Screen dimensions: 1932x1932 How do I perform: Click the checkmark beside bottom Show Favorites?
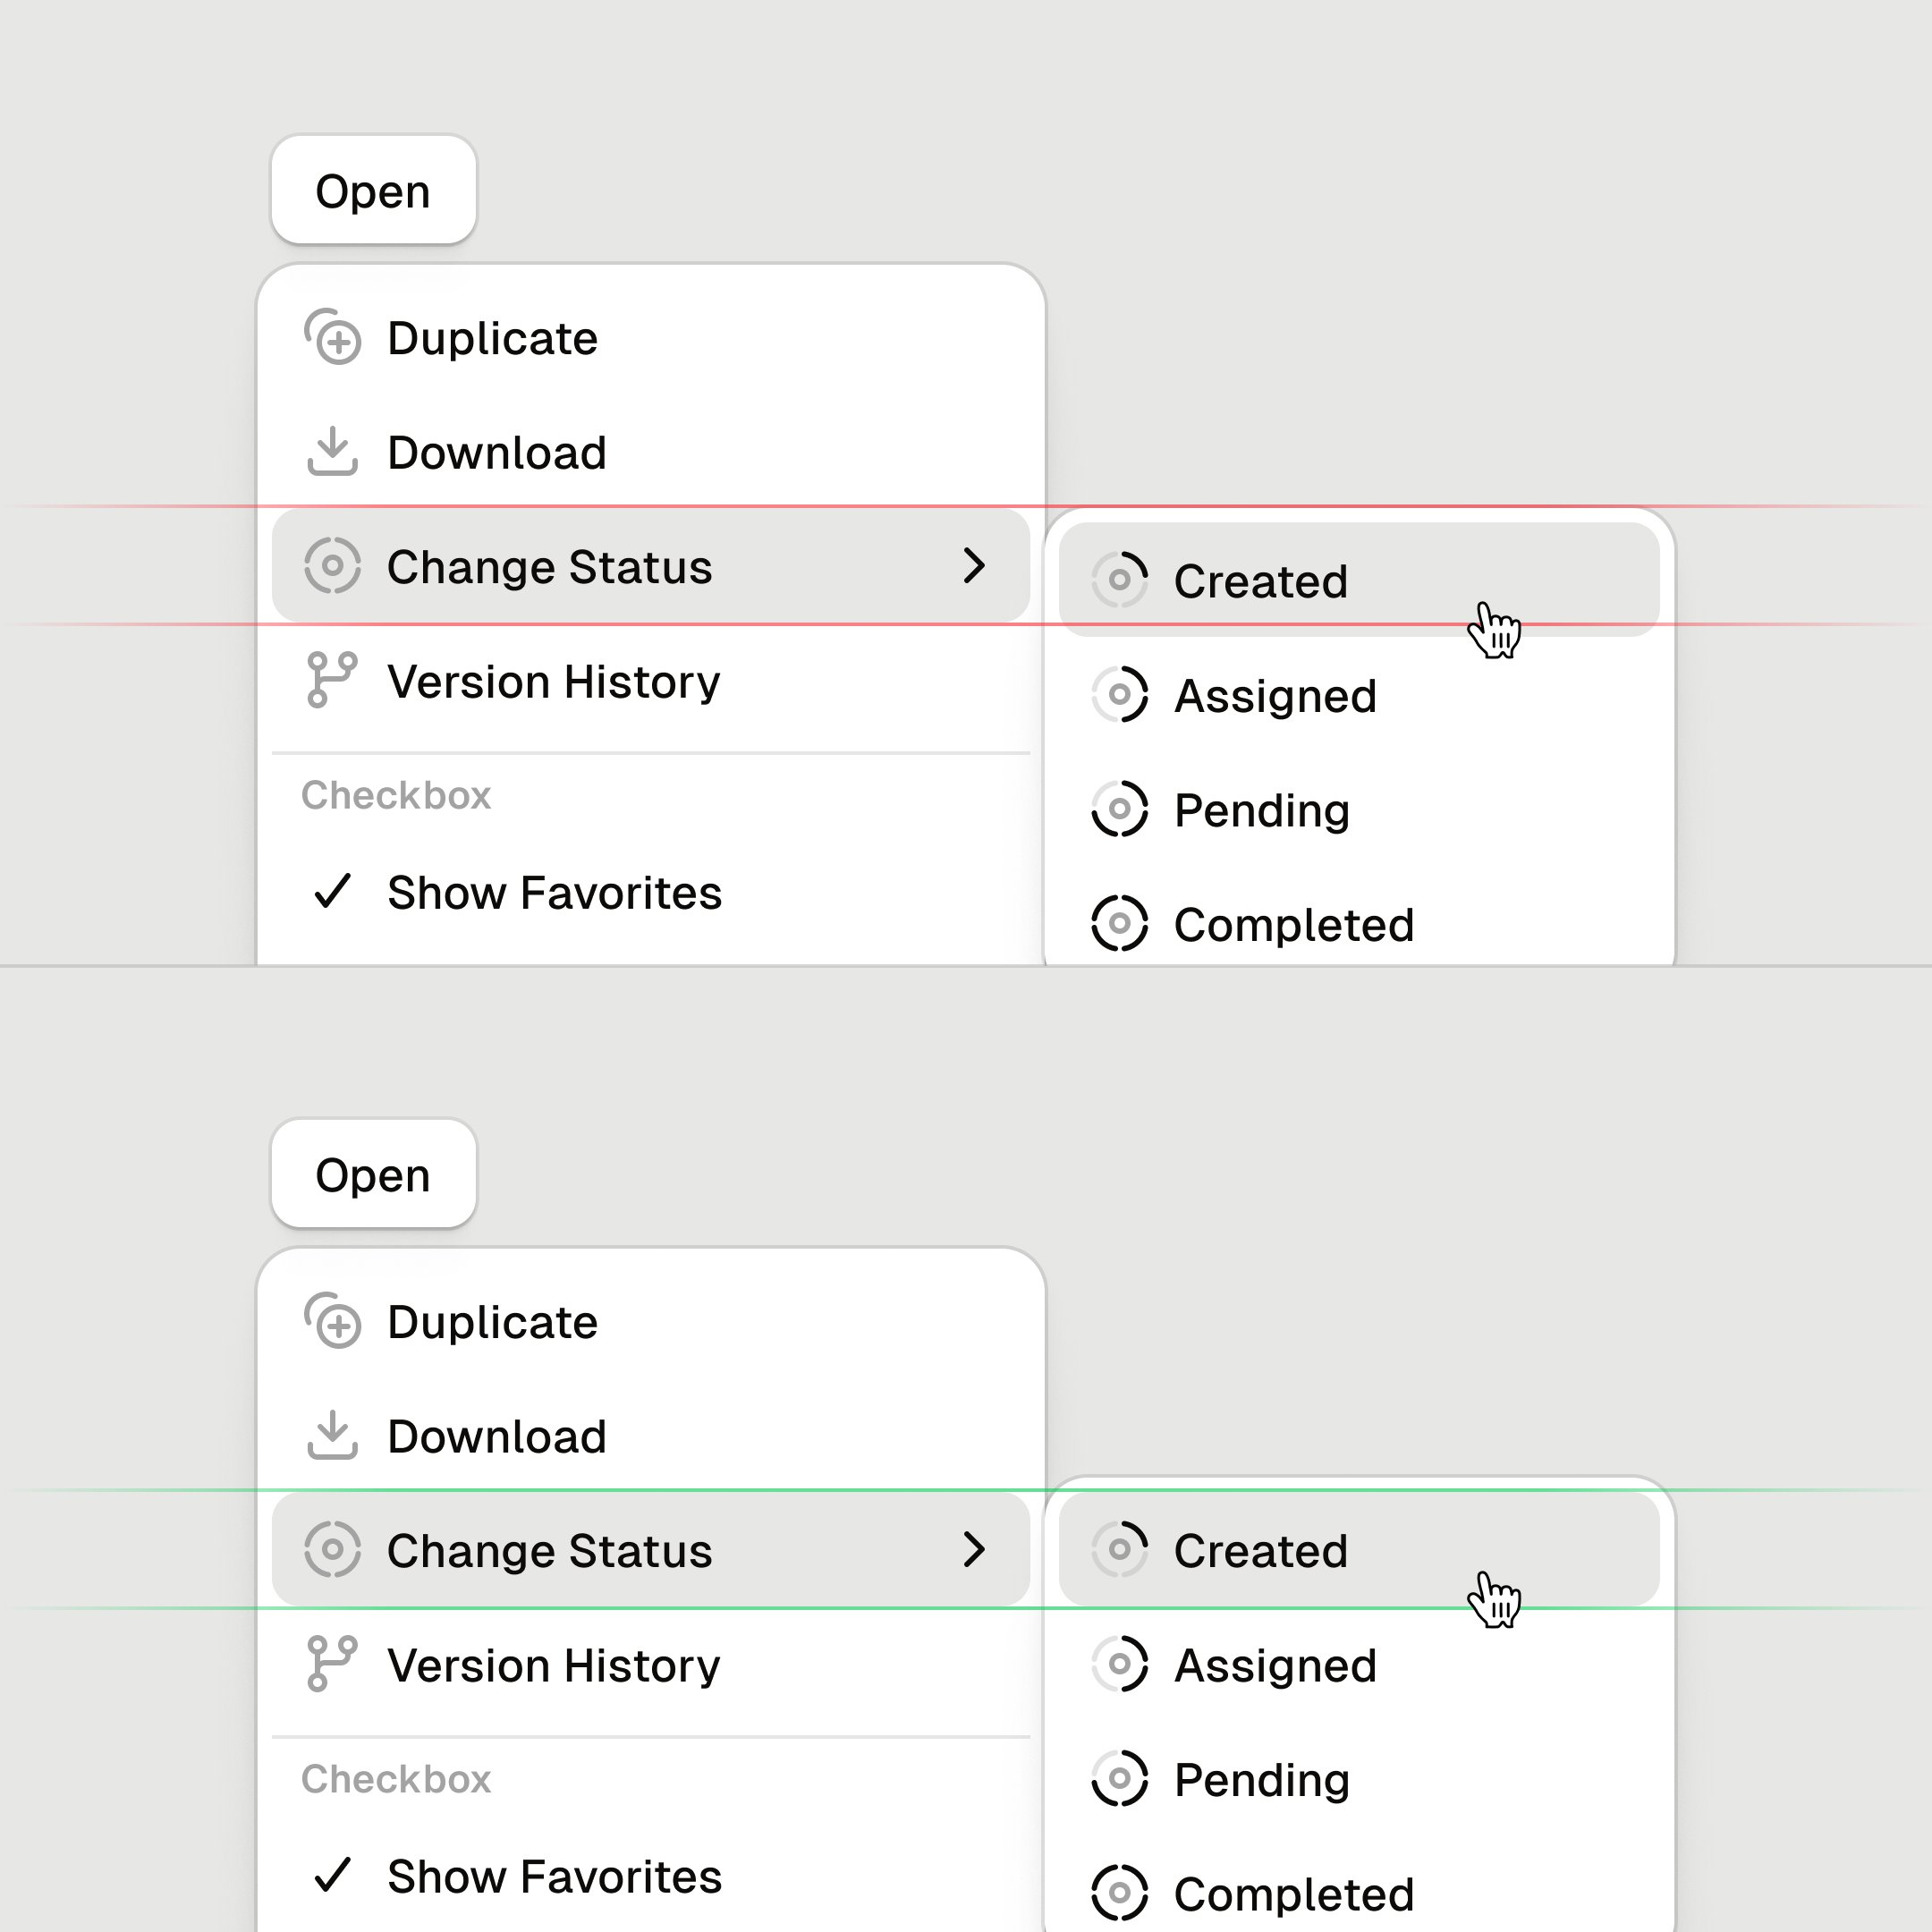click(332, 1876)
